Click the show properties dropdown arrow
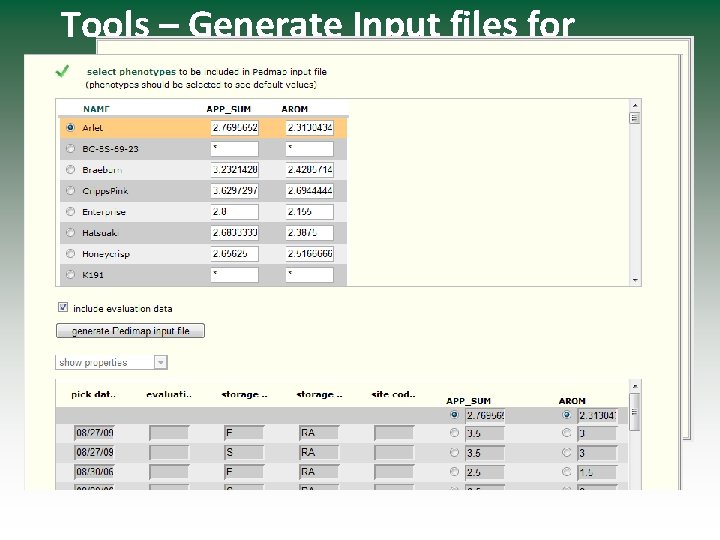 [x=160, y=362]
